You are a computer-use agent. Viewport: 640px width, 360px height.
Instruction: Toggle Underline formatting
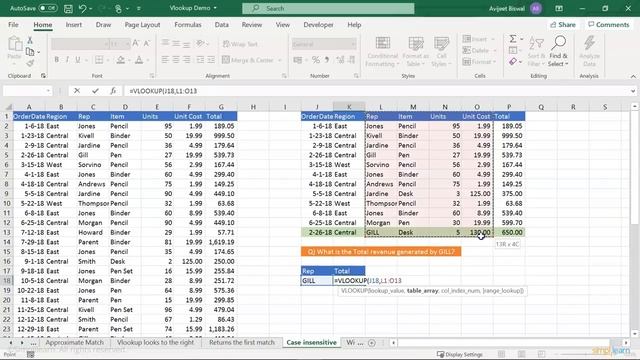[x=78, y=60]
